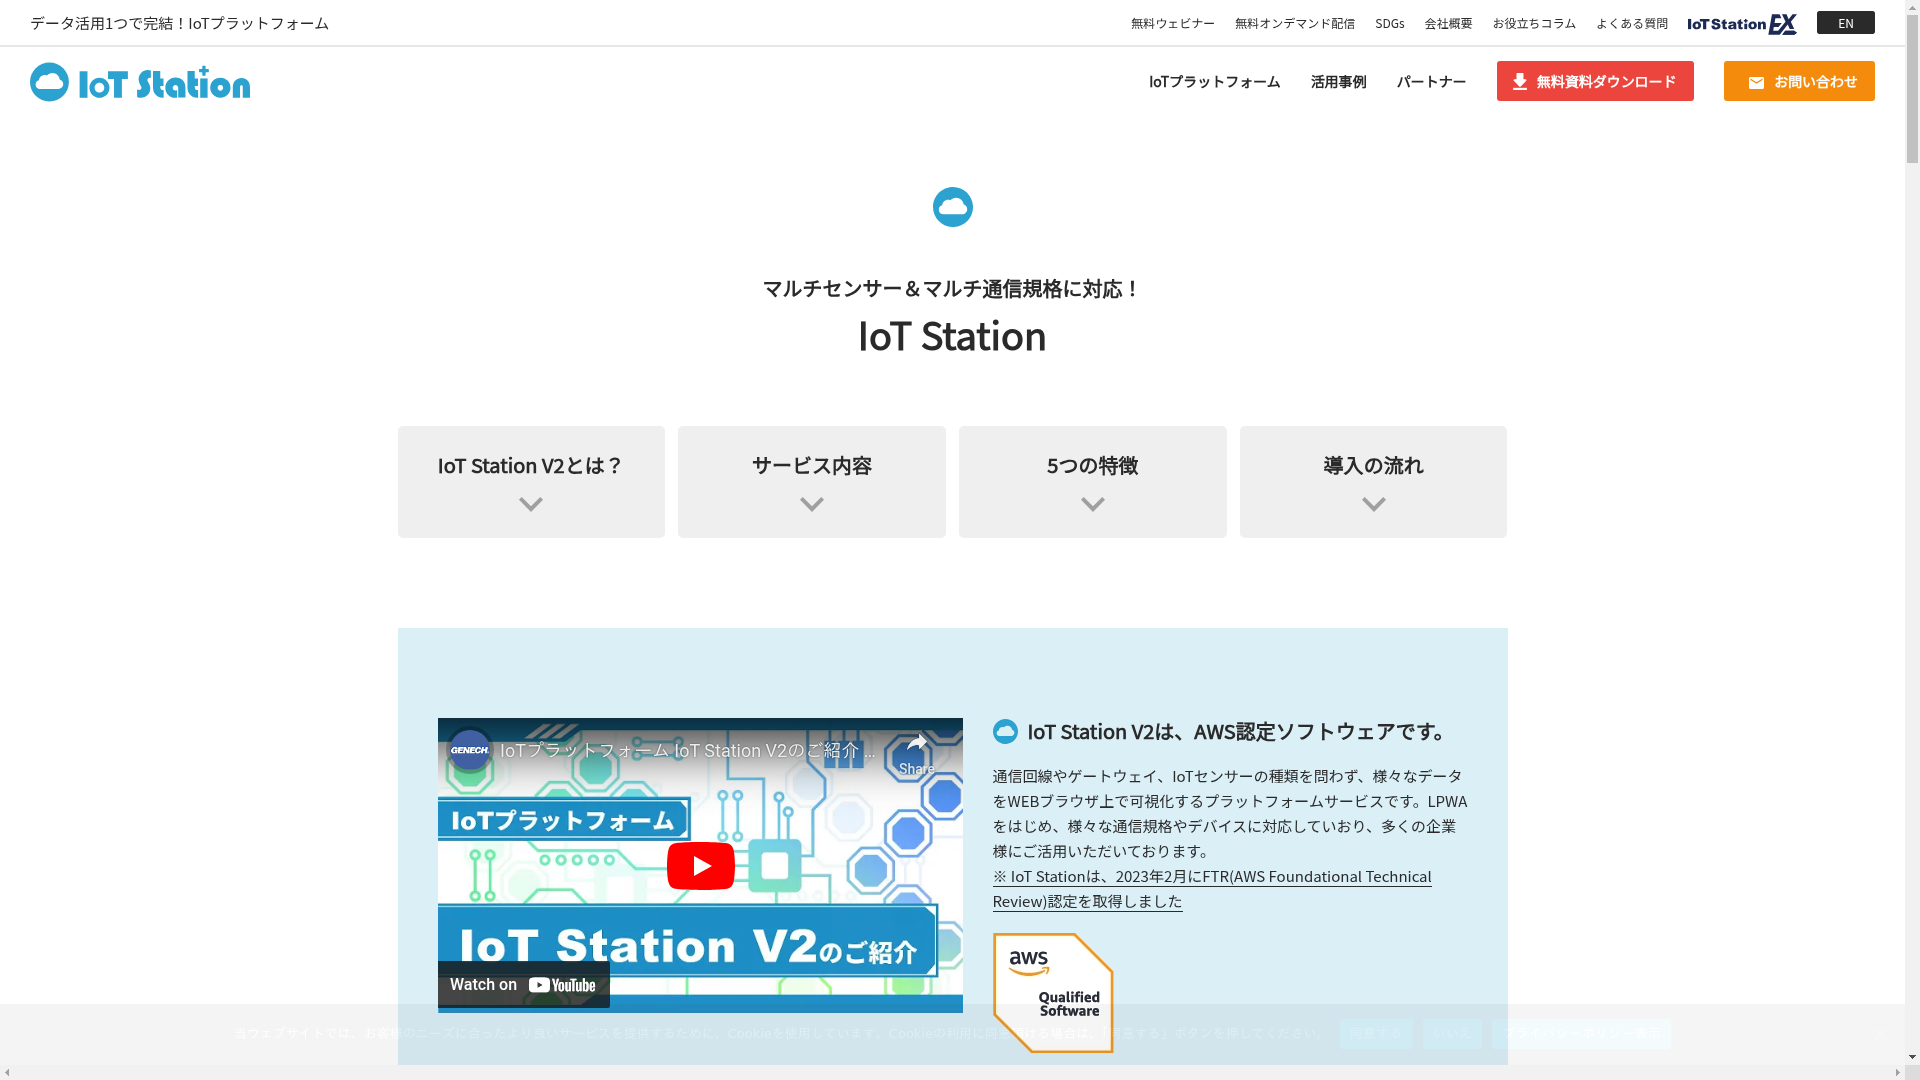
Task: Open the パートナー menu item
Action: [1431, 81]
